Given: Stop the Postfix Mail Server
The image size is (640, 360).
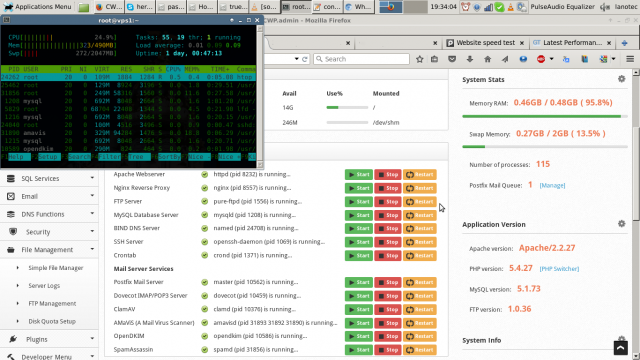Looking at the screenshot, I should click(388, 282).
